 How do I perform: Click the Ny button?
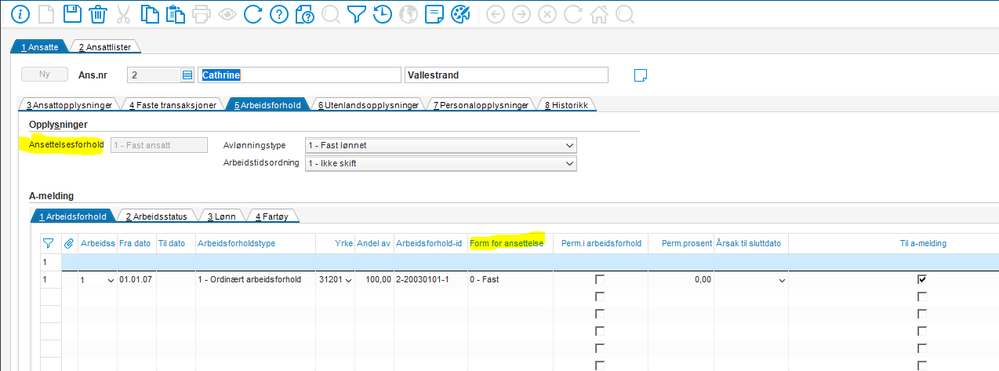tap(45, 75)
